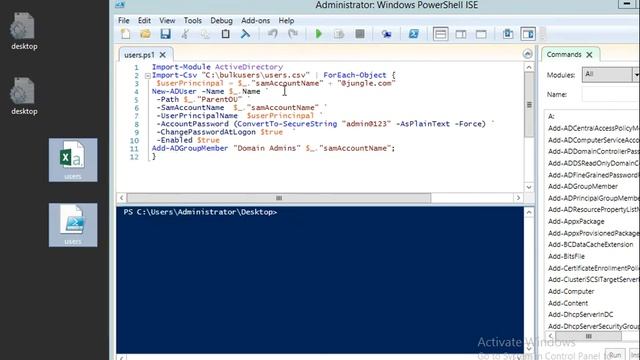Select the A: entry in command list

[x=551, y=117]
